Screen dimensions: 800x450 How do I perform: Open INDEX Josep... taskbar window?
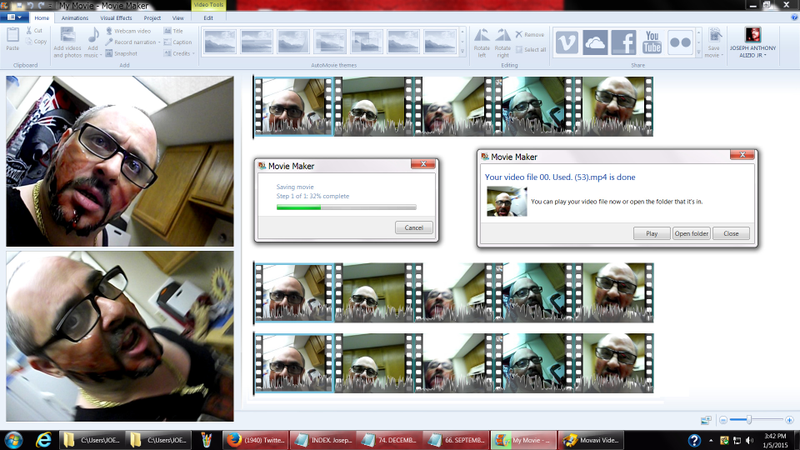[323, 440]
